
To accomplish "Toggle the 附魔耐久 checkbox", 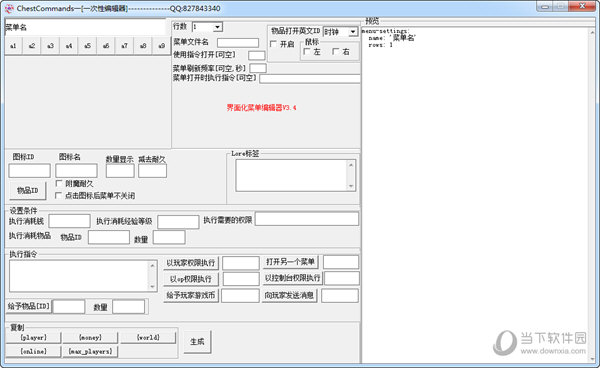I will [59, 184].
